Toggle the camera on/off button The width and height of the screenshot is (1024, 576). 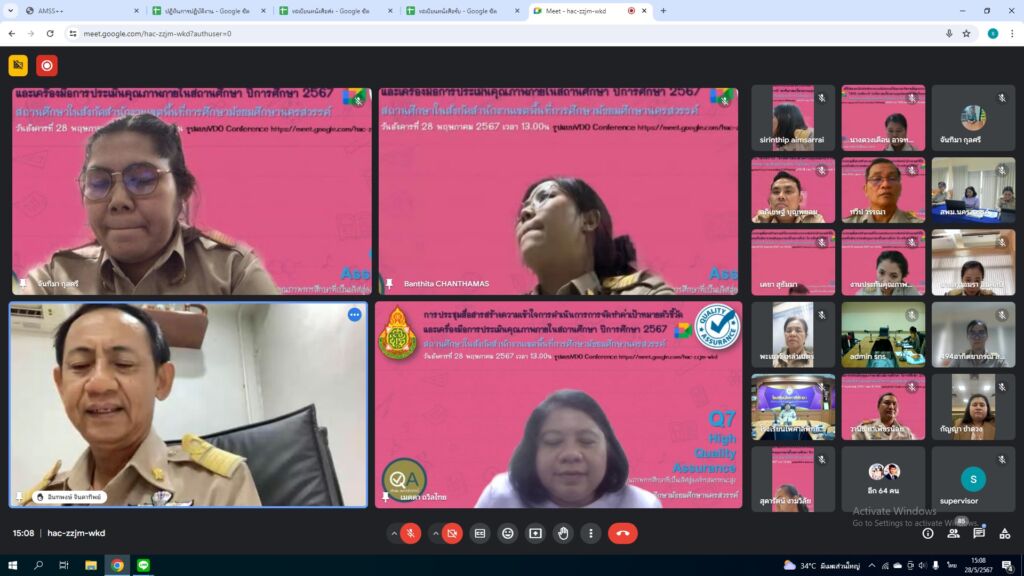(x=453, y=533)
